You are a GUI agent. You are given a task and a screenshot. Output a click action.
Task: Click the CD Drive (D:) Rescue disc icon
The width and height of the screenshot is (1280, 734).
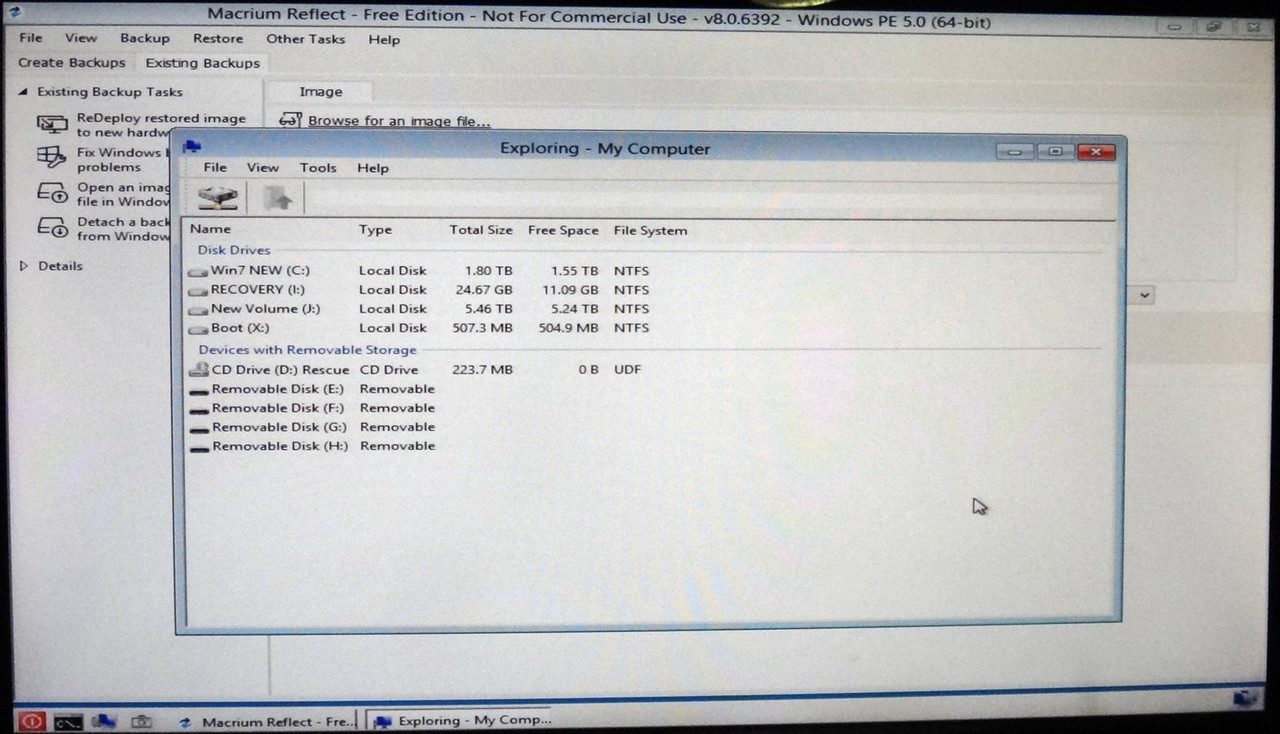[x=198, y=370]
